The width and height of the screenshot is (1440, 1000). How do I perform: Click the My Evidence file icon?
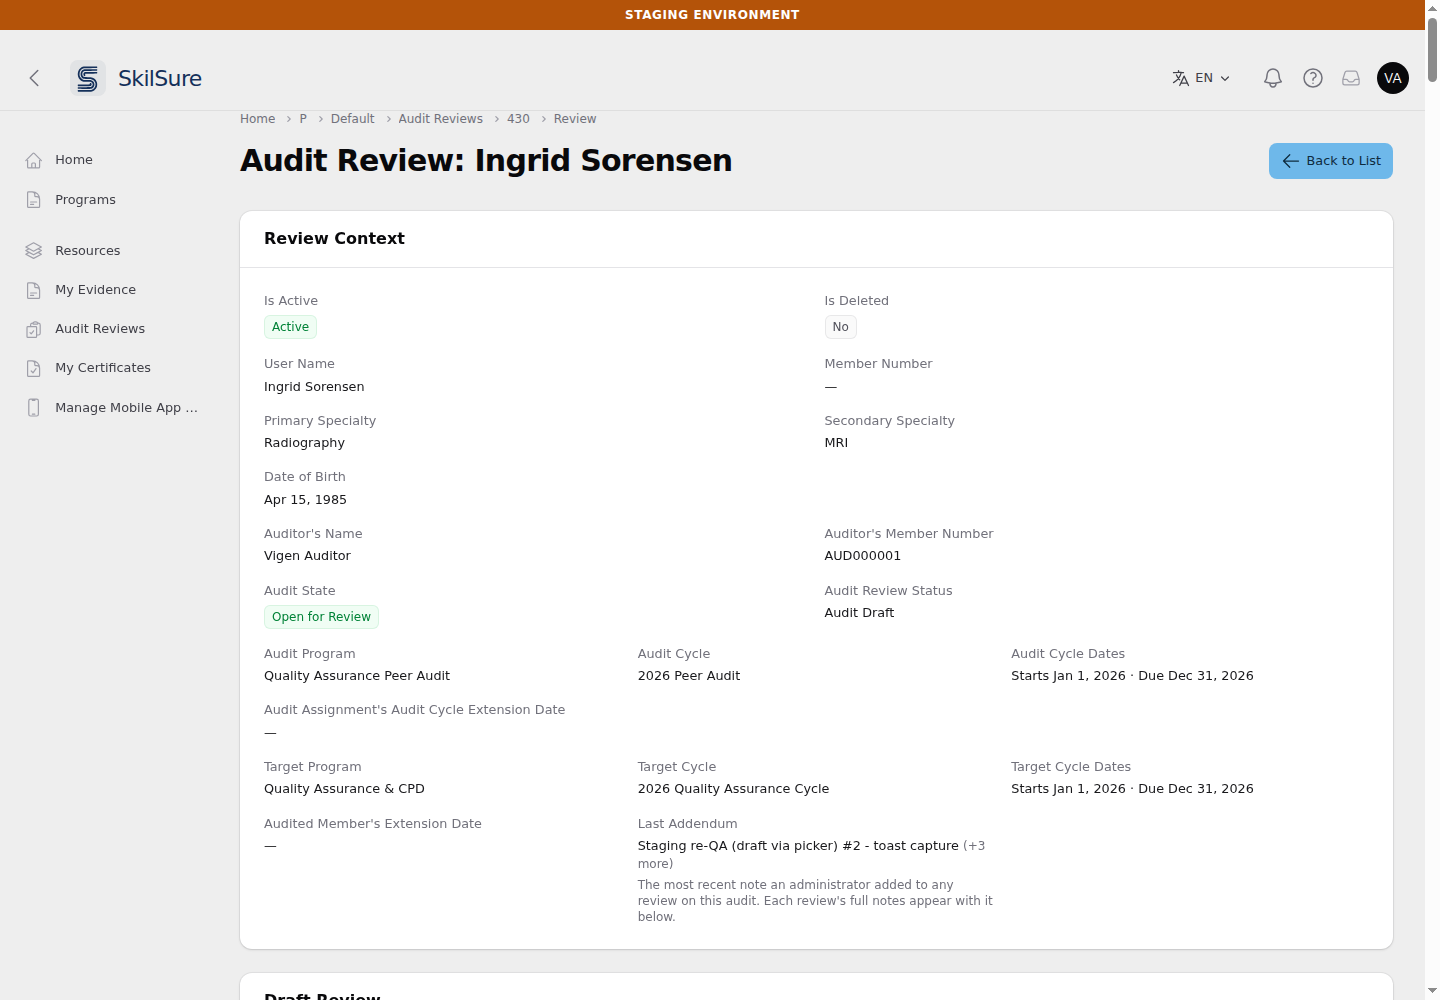click(34, 290)
